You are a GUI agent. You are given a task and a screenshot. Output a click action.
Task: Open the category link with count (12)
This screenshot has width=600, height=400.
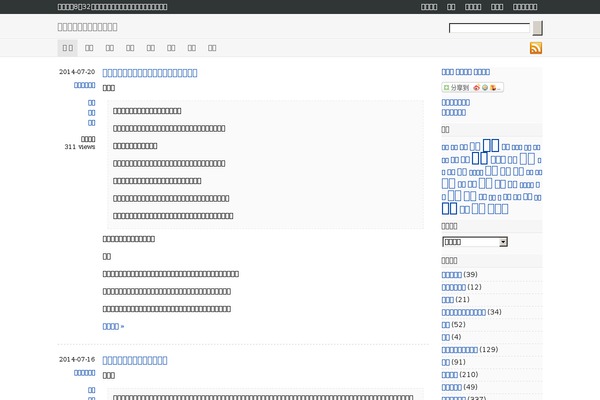tap(453, 287)
